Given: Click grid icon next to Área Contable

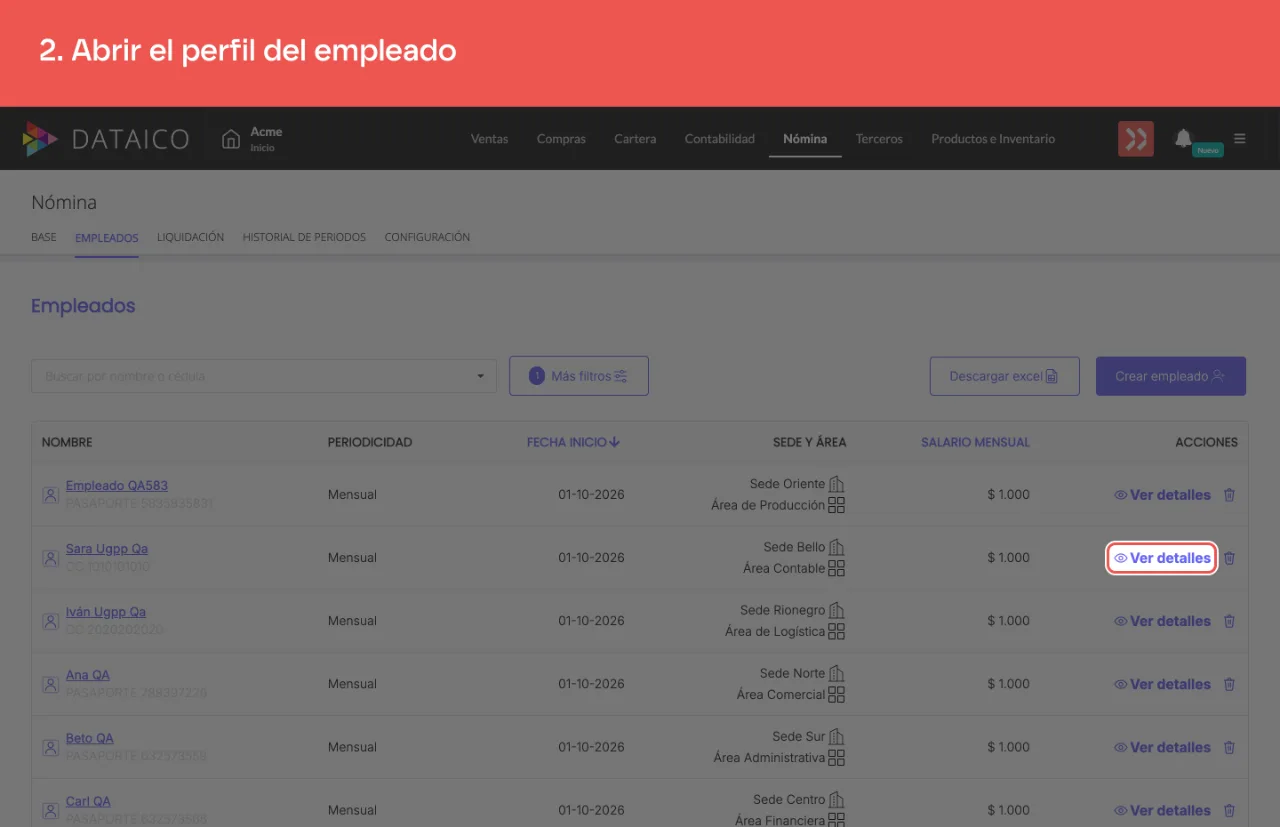Looking at the screenshot, I should point(837,568).
